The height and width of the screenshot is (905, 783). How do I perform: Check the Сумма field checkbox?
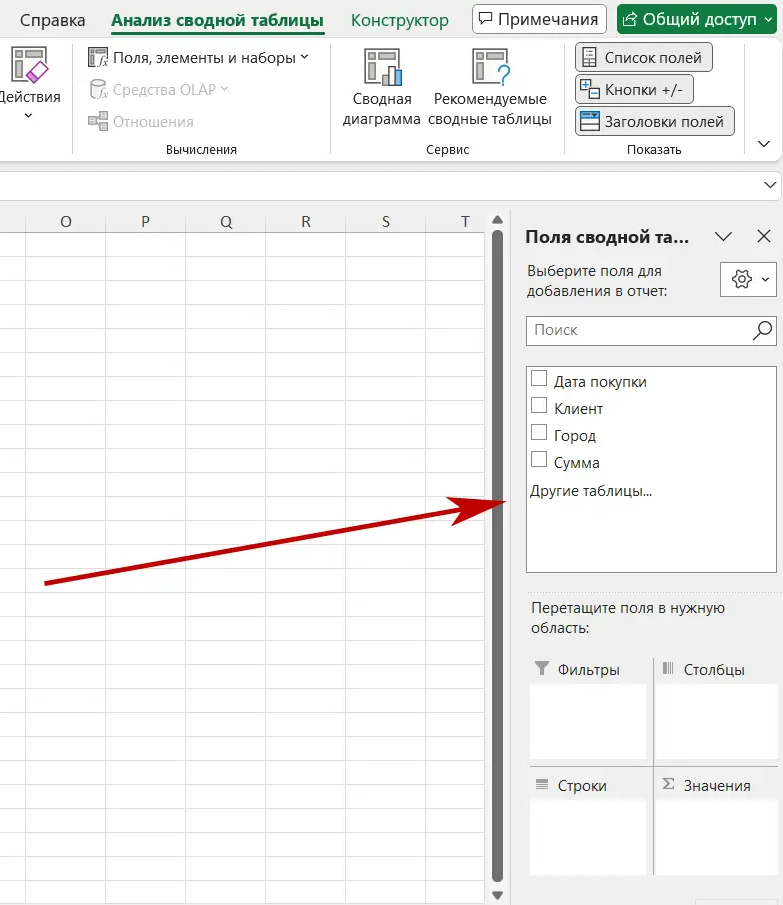point(539,459)
